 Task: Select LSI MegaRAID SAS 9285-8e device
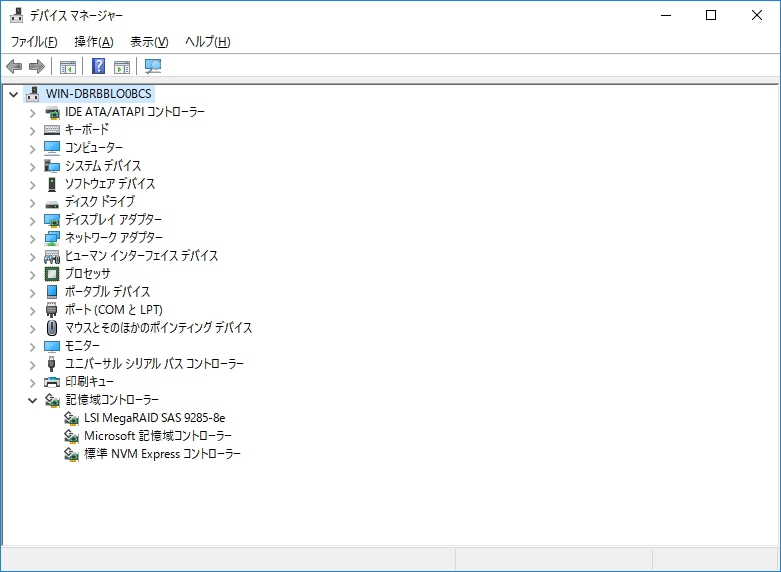(x=154, y=418)
